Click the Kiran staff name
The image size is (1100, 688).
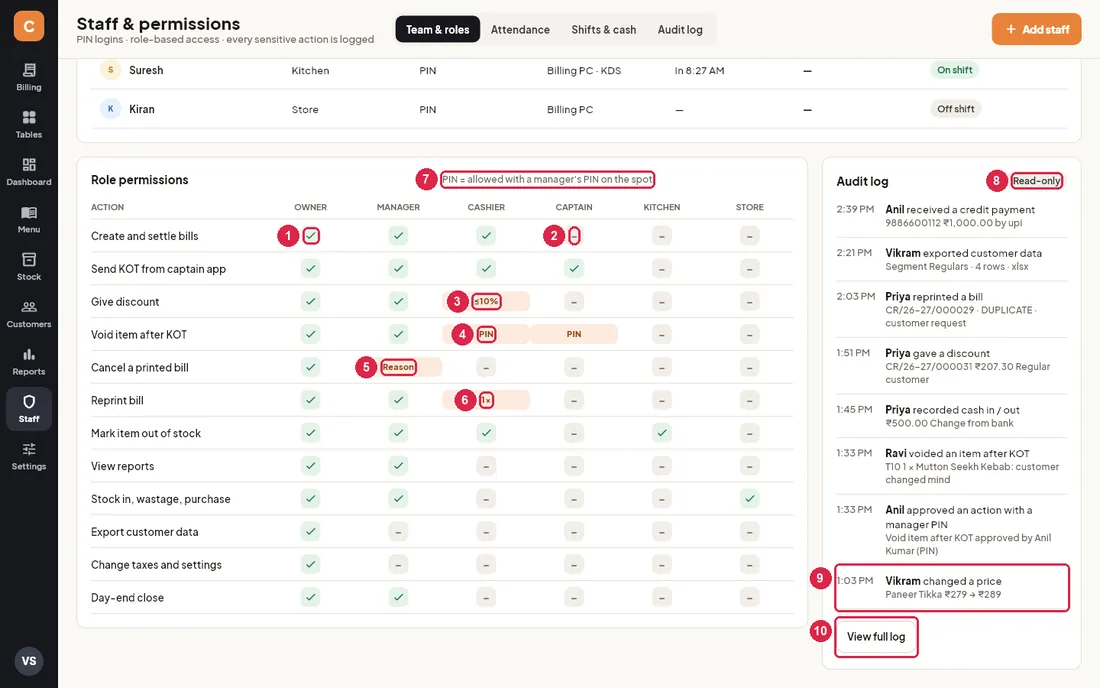click(x=142, y=109)
